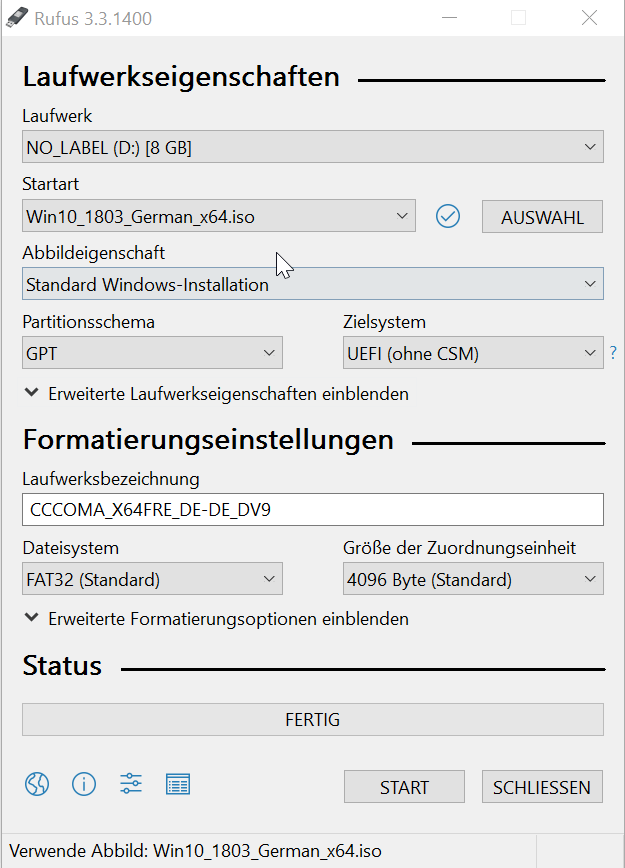Open the Dateisystem FAT32 dropdown
The image size is (625, 868).
[x=152, y=579]
